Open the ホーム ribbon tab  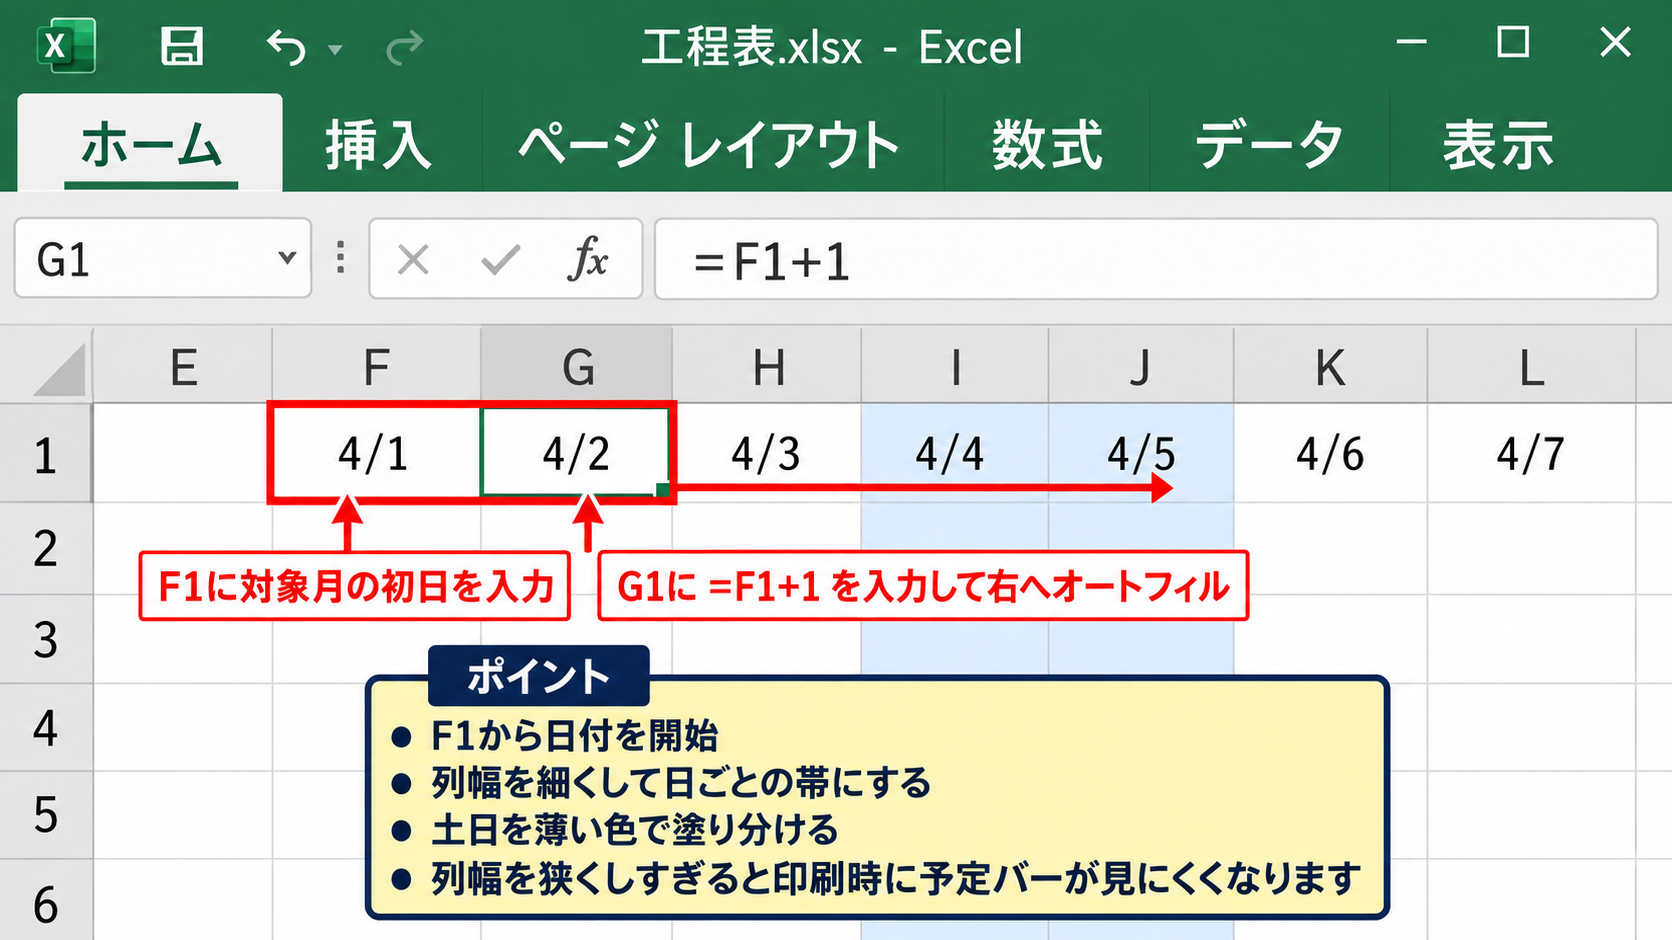pos(150,144)
